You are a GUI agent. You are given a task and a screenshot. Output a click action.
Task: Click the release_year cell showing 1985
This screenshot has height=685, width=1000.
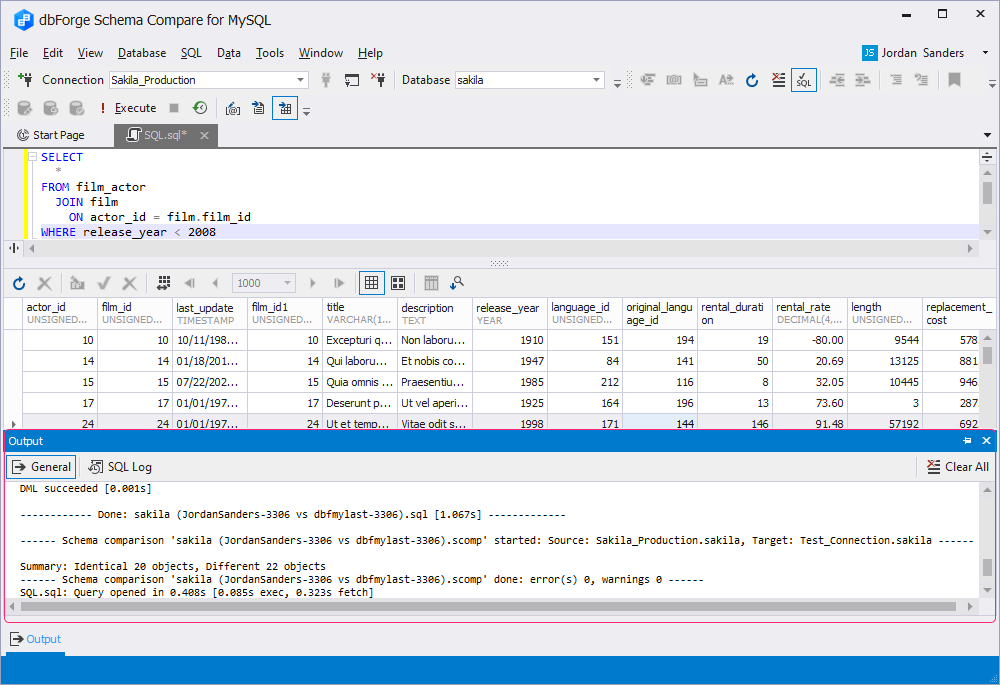510,382
